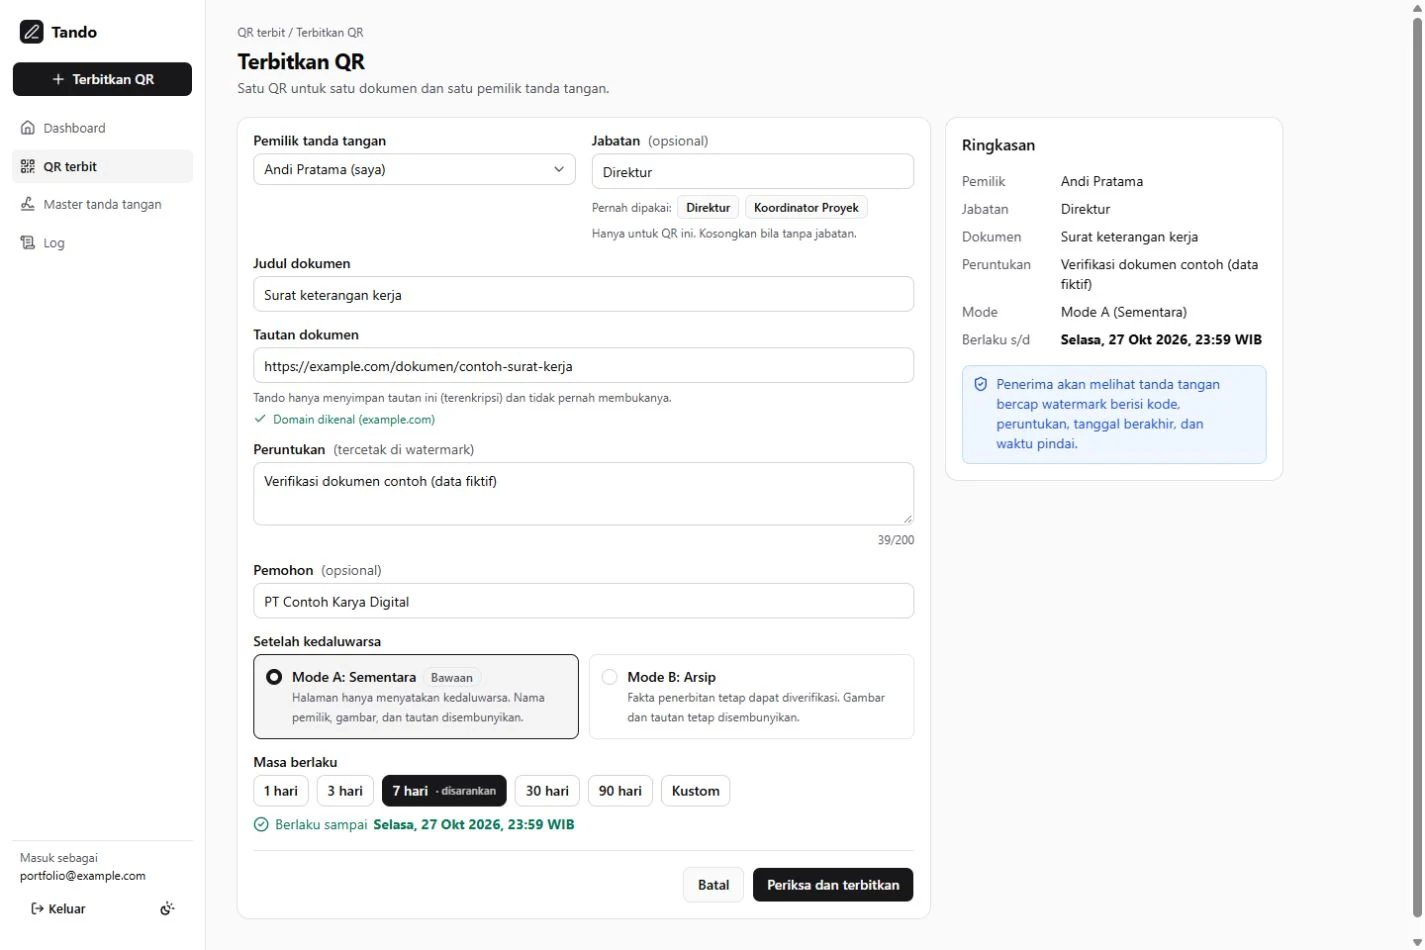
Task: Click the Log scroll icon
Action: (x=28, y=243)
